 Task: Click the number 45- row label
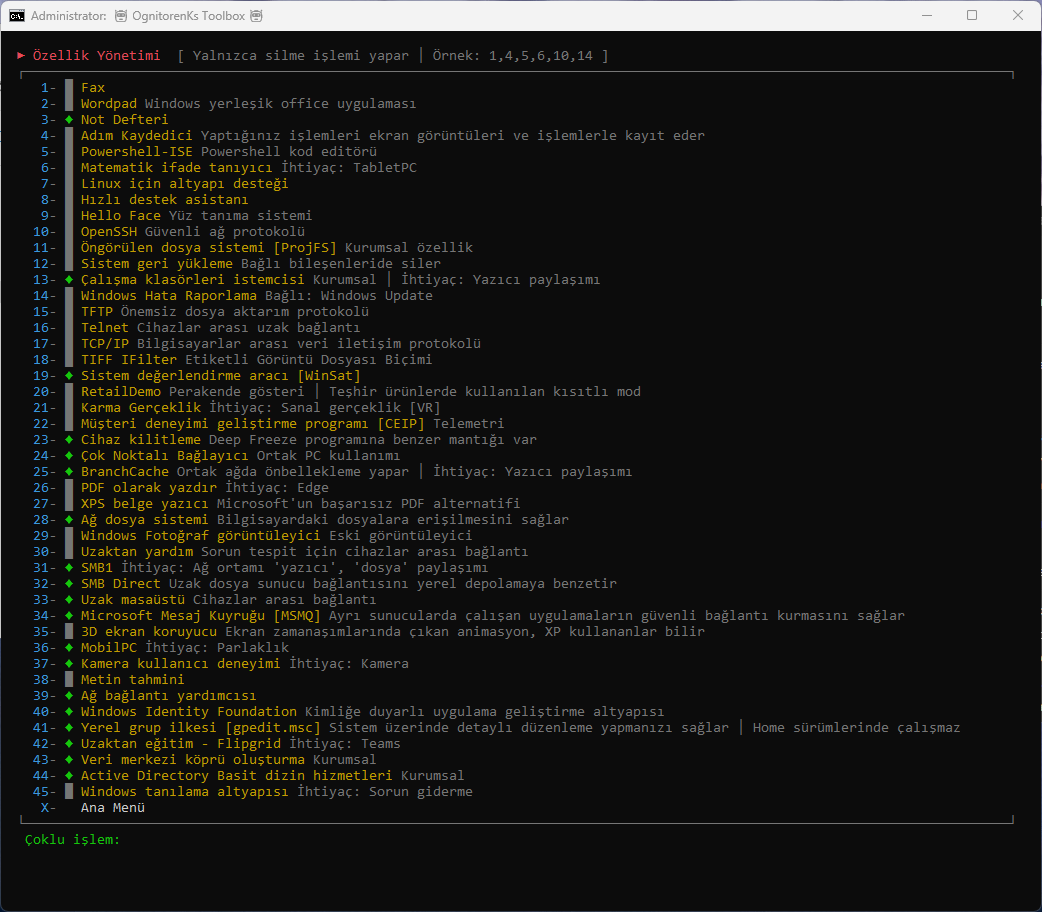[45, 792]
